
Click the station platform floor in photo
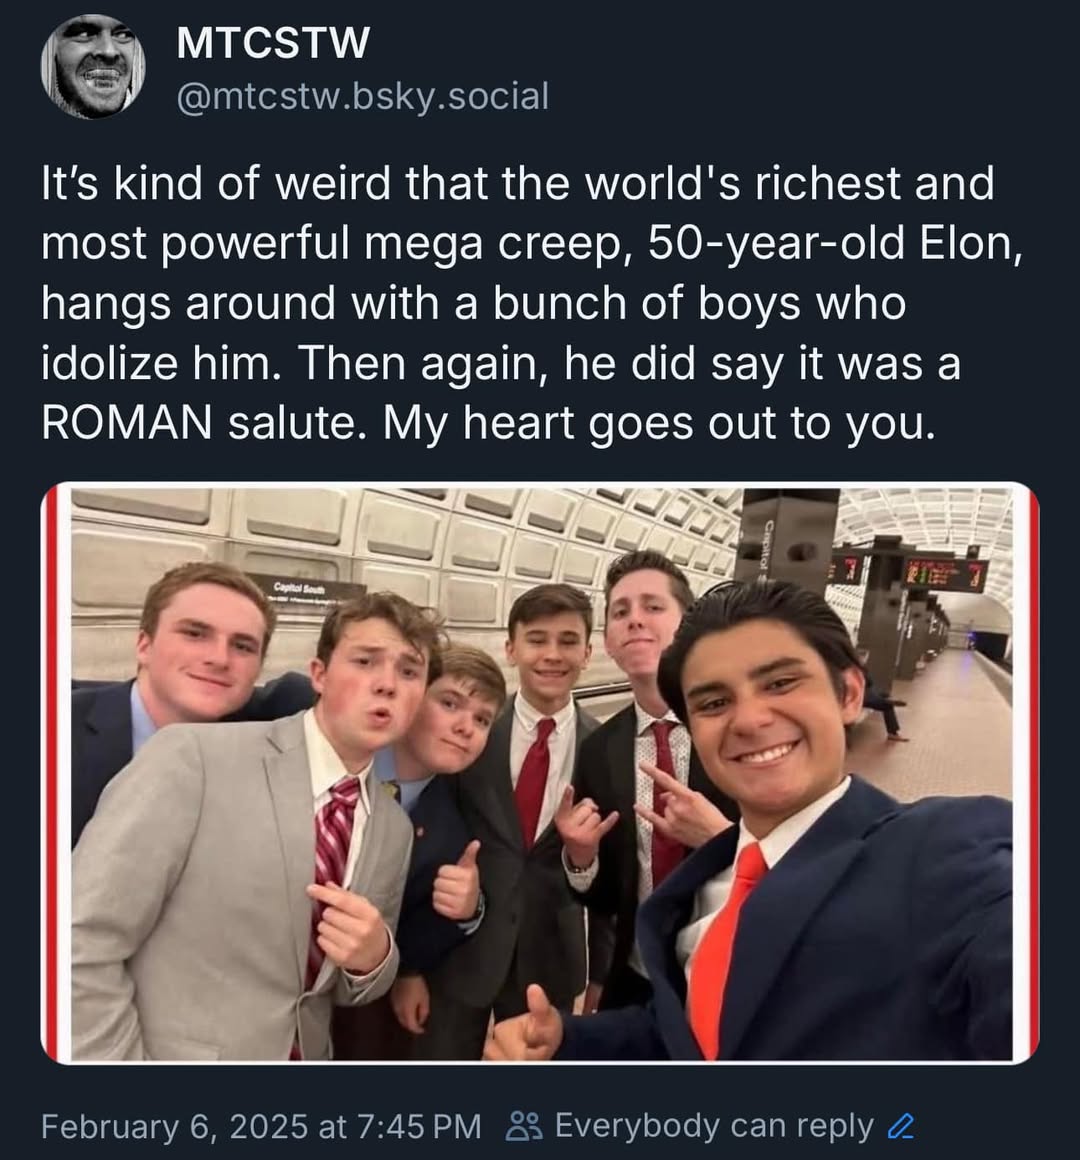point(940,740)
